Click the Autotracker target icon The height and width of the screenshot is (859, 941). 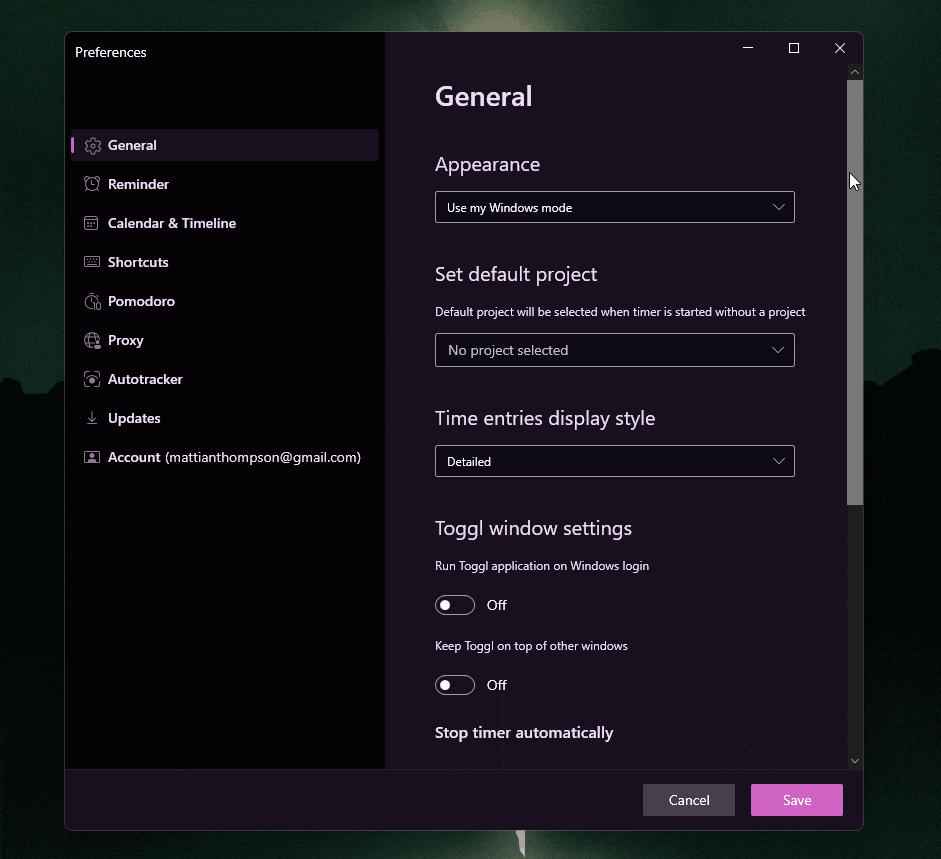[92, 379]
